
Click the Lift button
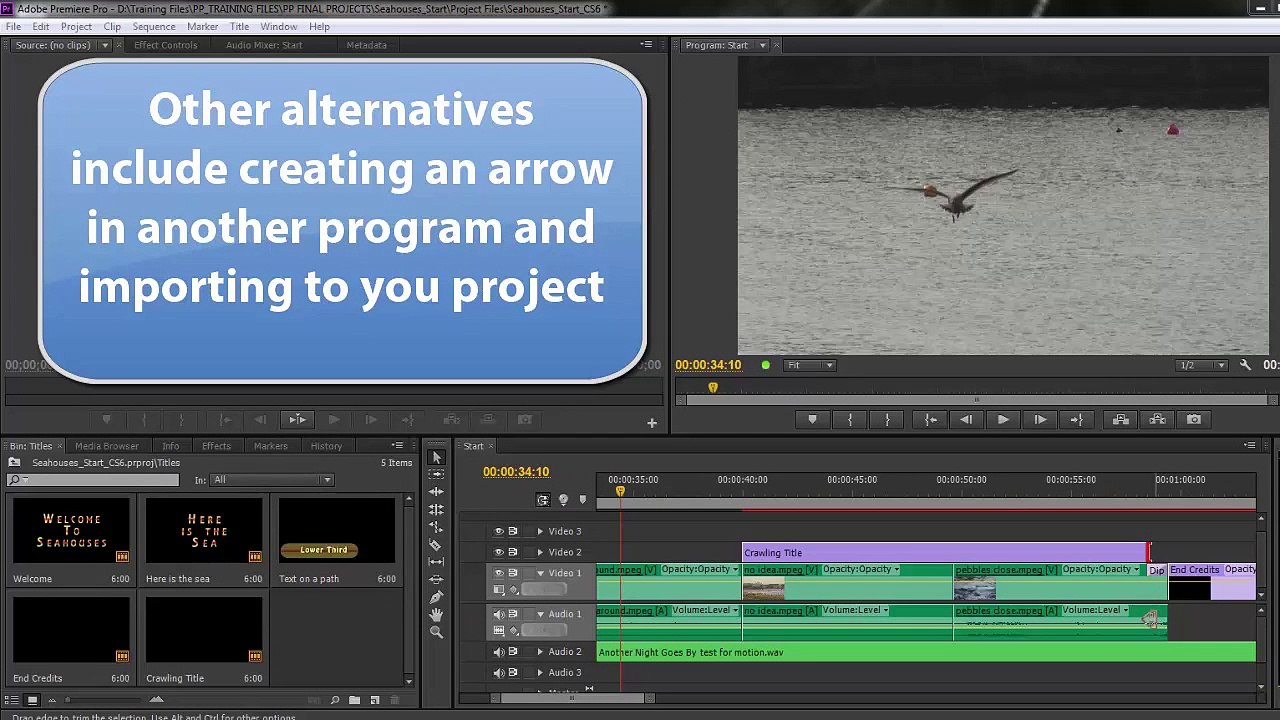click(x=1120, y=420)
